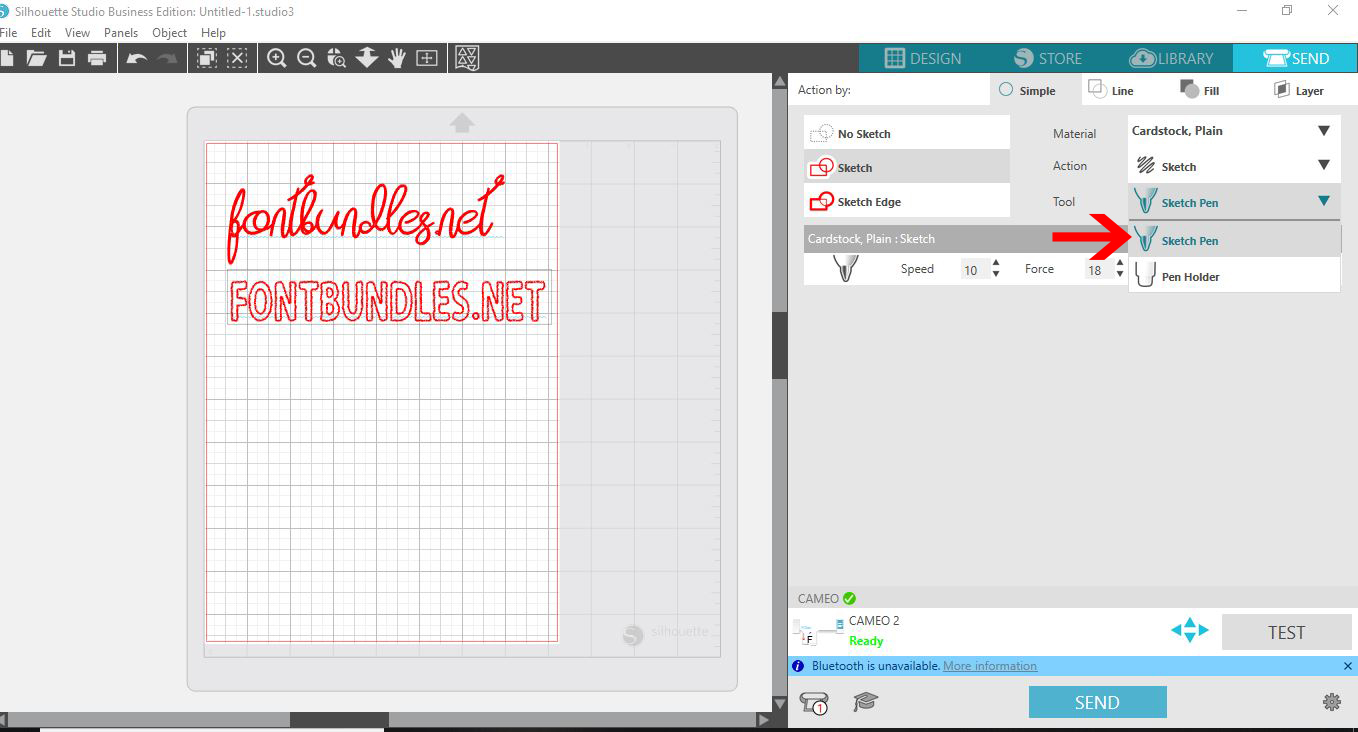This screenshot has height=732, width=1358.
Task: Undo the last action
Action: (x=137, y=58)
